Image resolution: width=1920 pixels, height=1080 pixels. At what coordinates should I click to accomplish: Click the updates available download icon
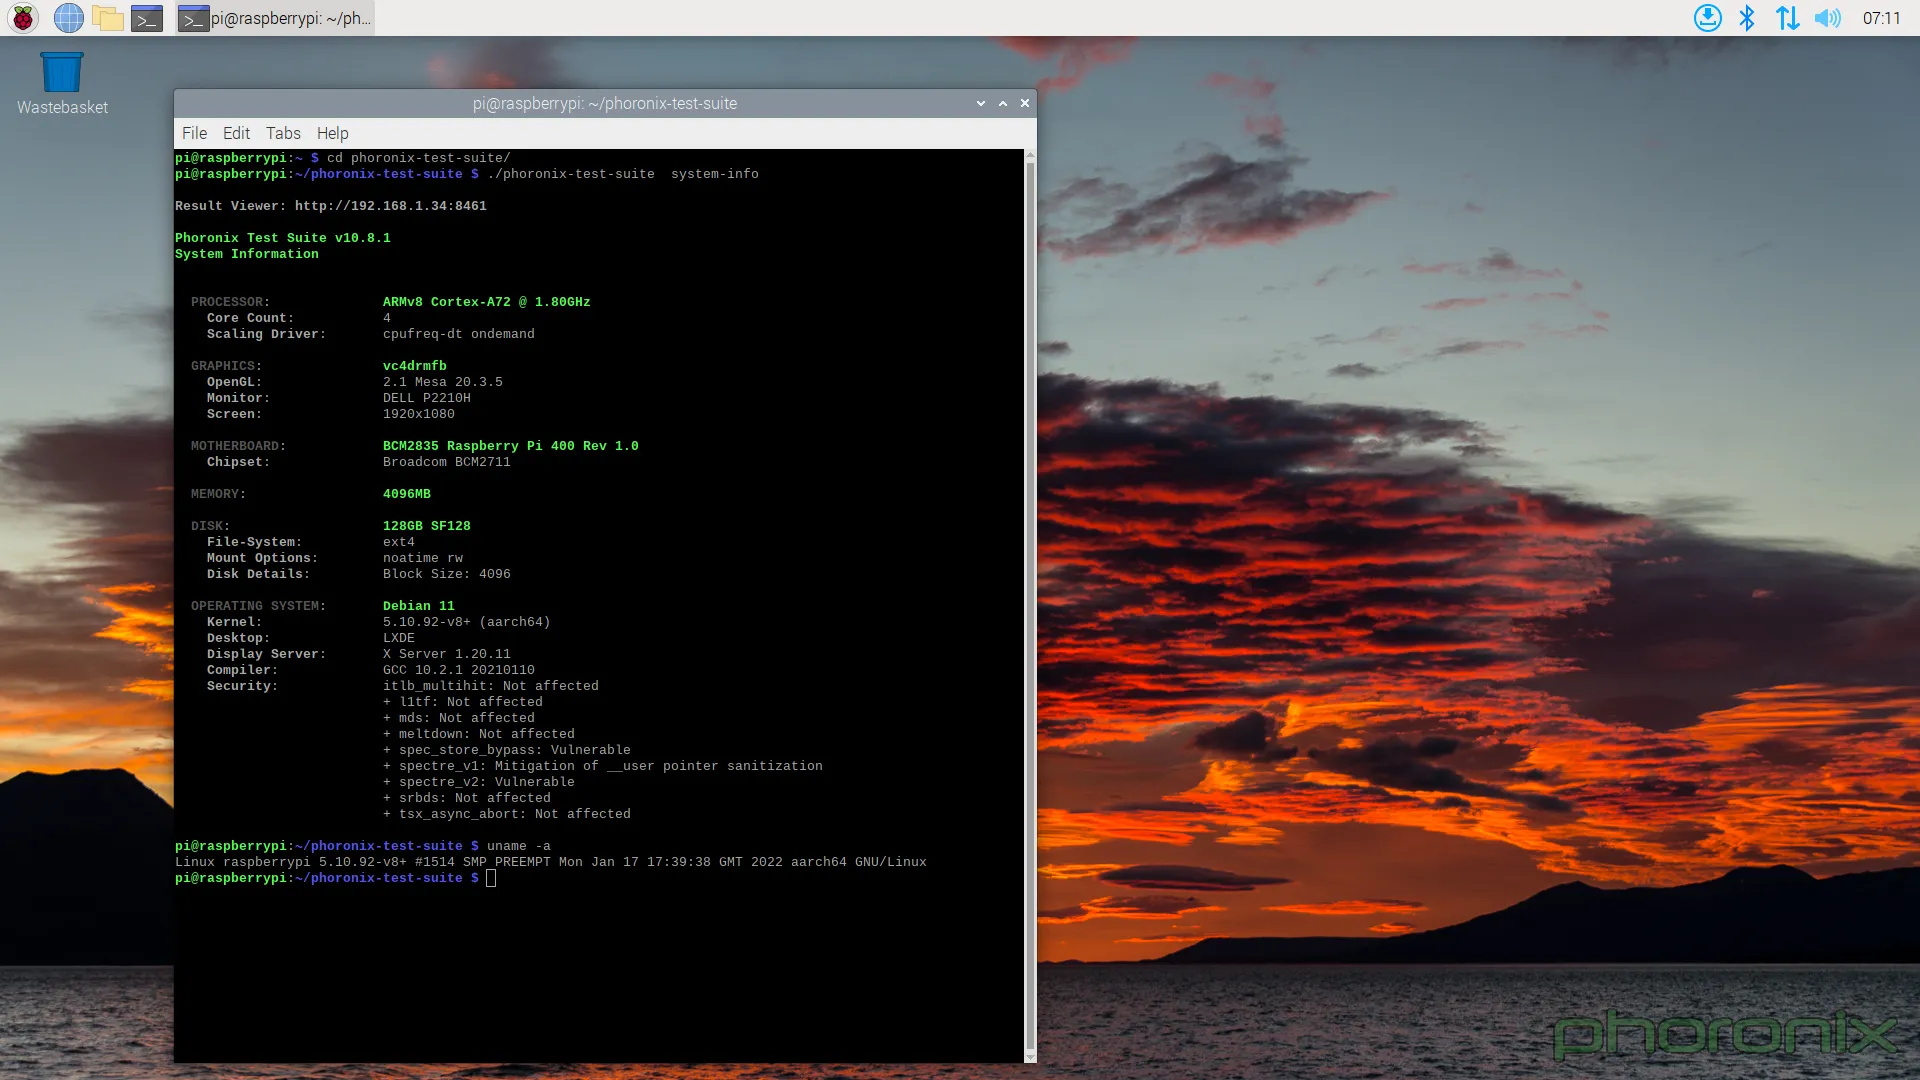click(x=1707, y=18)
